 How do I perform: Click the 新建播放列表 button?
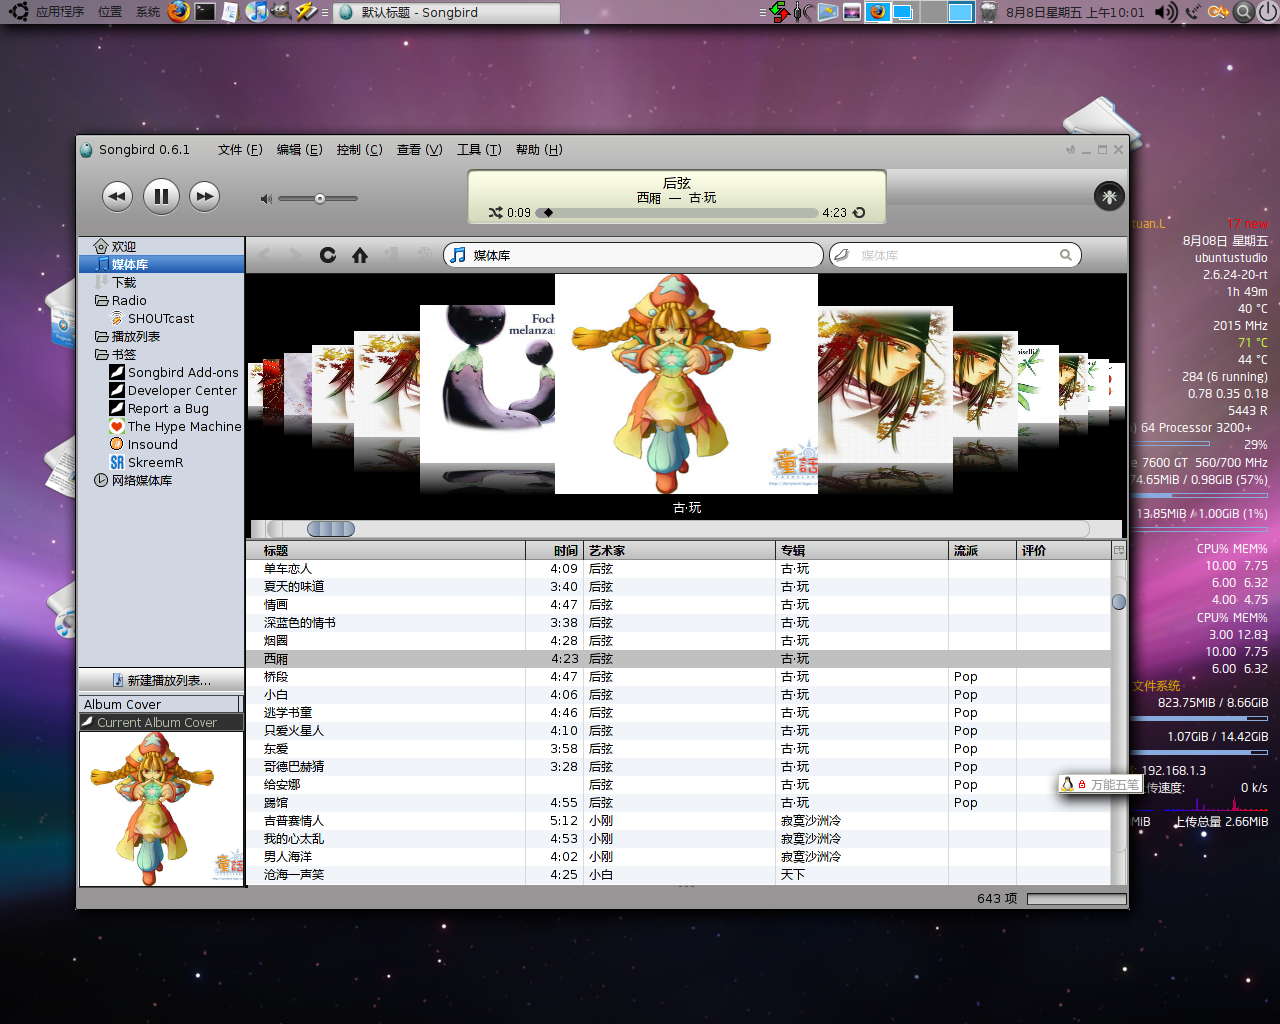coord(161,680)
